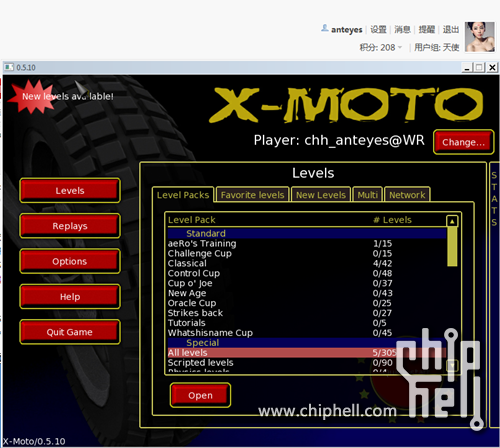The image size is (500, 448).
Task: Click the Change... player button
Action: [x=463, y=142]
